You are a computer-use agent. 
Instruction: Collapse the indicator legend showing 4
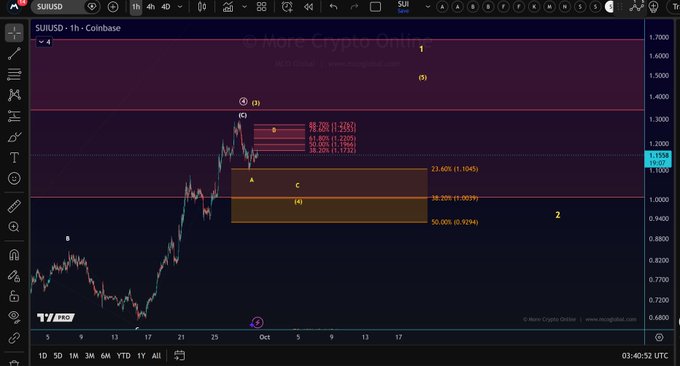click(x=44, y=42)
